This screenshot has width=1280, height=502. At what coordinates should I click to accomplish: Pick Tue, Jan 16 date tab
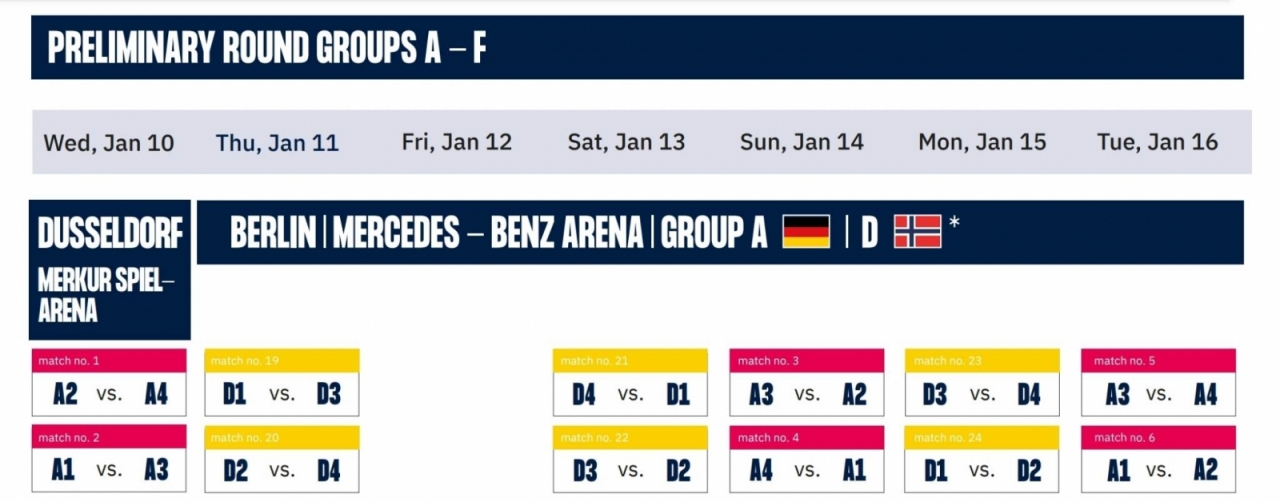(x=1157, y=142)
